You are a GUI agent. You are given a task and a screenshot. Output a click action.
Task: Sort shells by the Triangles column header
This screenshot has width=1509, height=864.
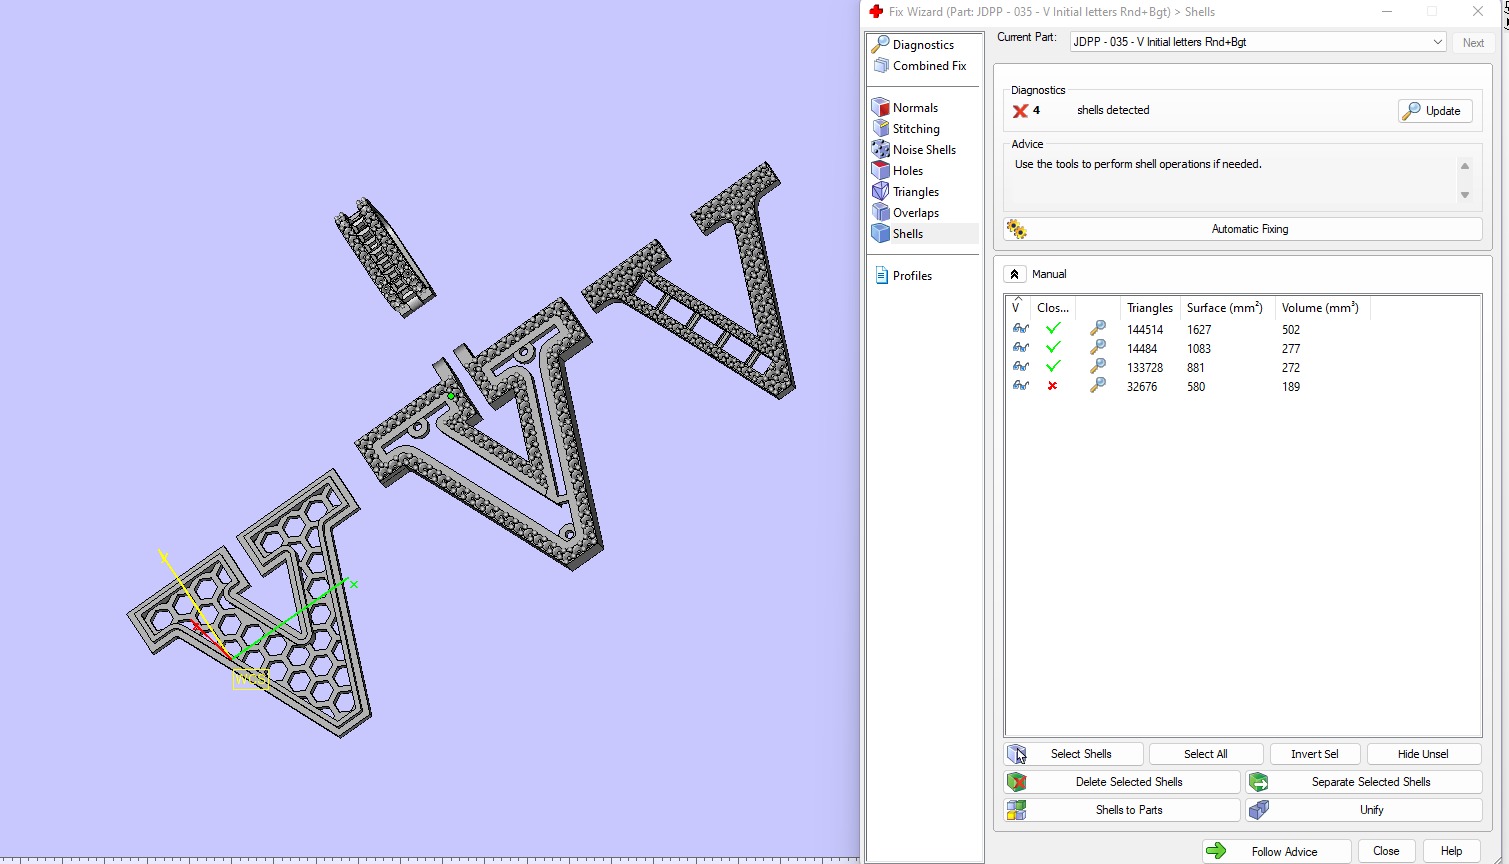(x=1150, y=308)
